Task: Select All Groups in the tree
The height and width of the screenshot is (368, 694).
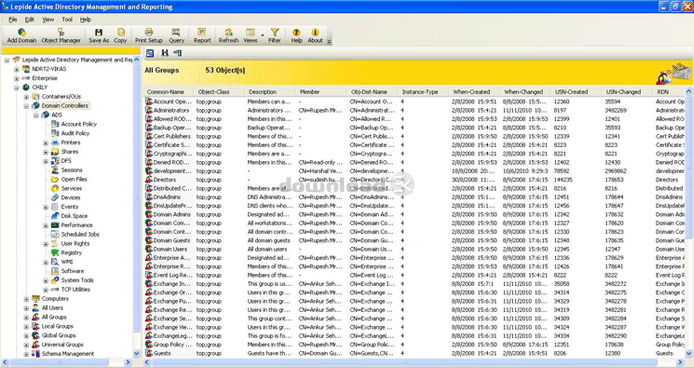Action: point(54,317)
